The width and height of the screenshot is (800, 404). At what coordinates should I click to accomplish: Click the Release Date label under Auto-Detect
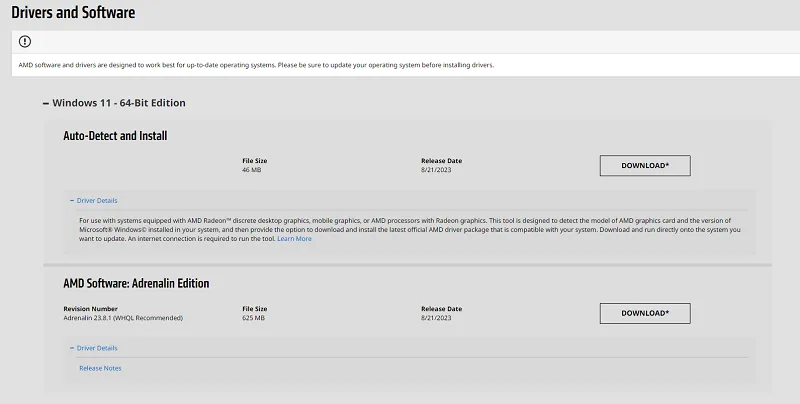click(441, 161)
